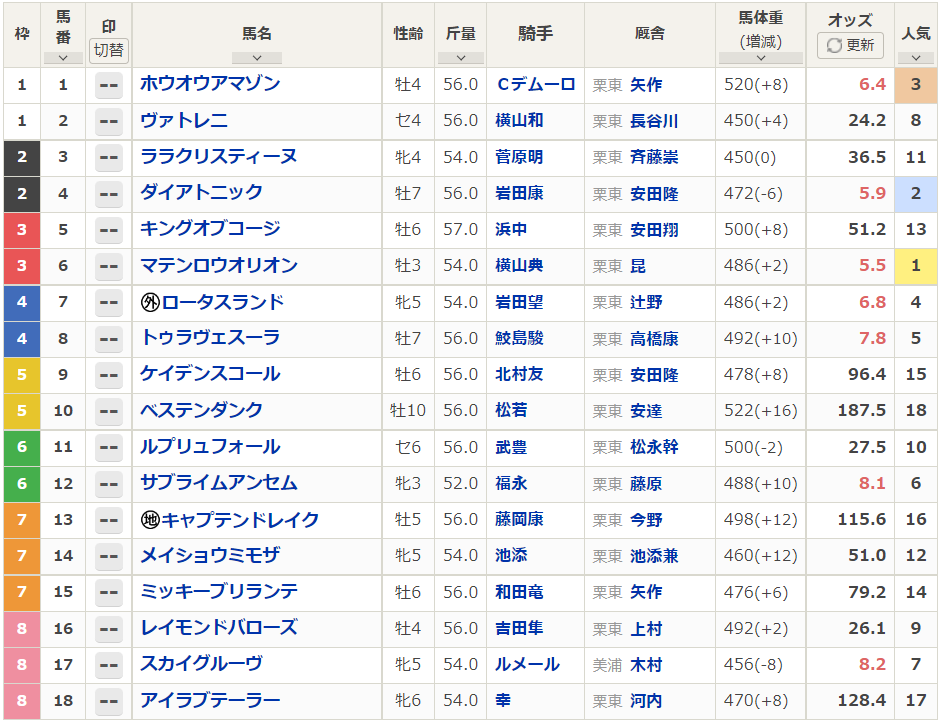Open trainer page for 木村
The width and height of the screenshot is (938, 720).
point(646,665)
